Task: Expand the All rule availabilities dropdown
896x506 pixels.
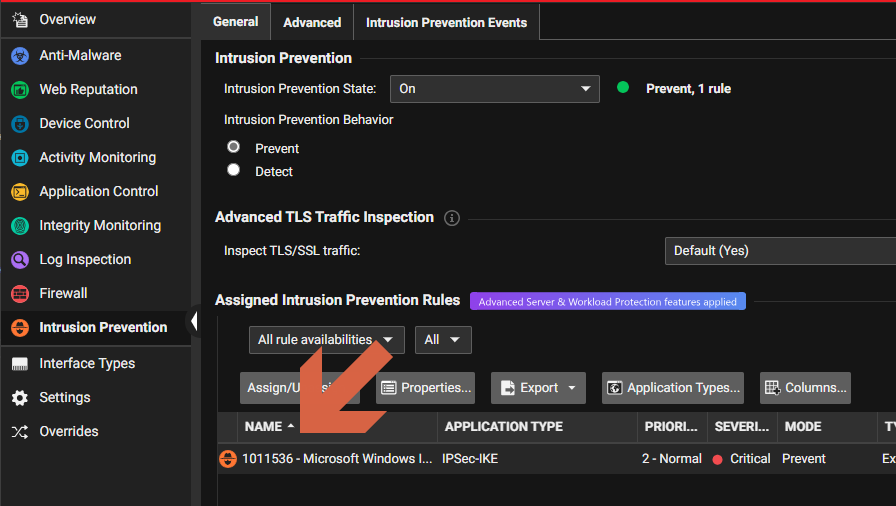Action: 326,340
